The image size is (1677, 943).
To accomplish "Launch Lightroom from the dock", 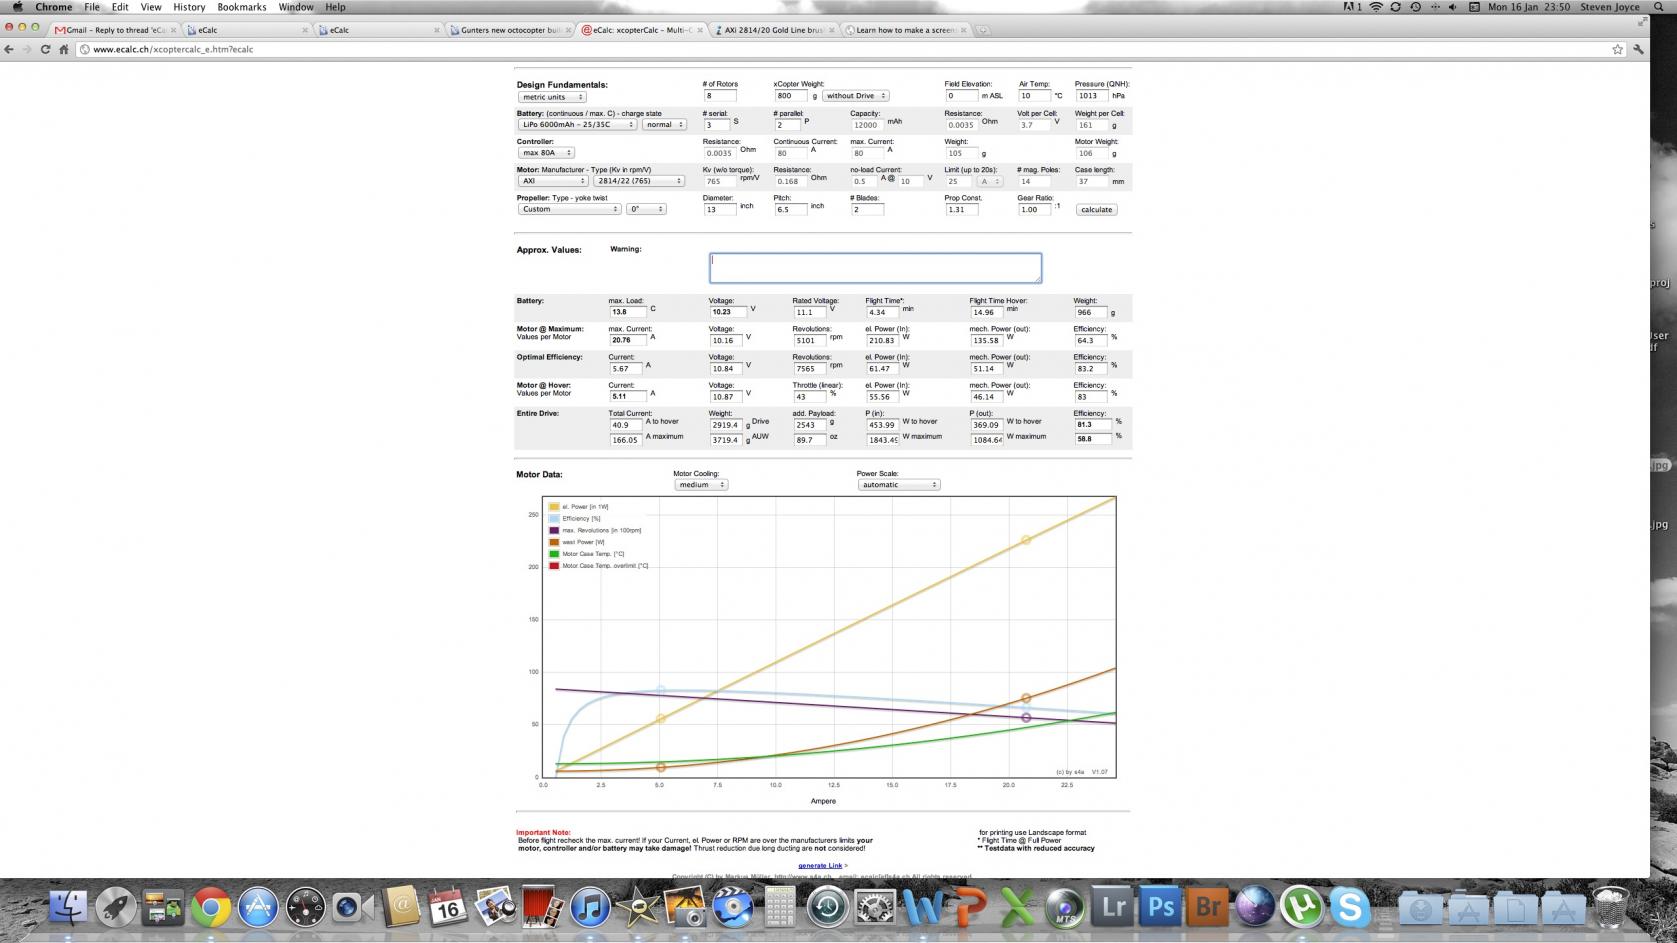I will pos(1112,907).
